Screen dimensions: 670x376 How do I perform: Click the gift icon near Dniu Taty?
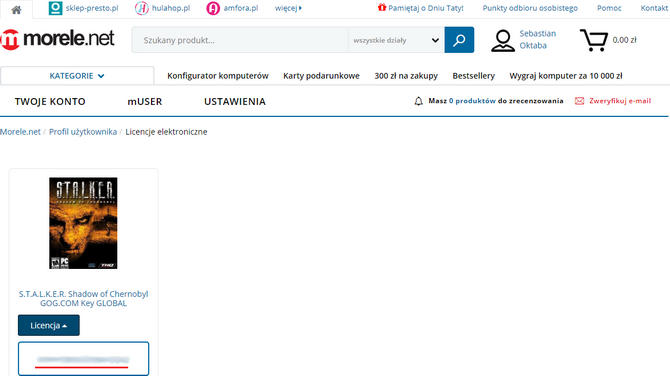[x=382, y=7]
